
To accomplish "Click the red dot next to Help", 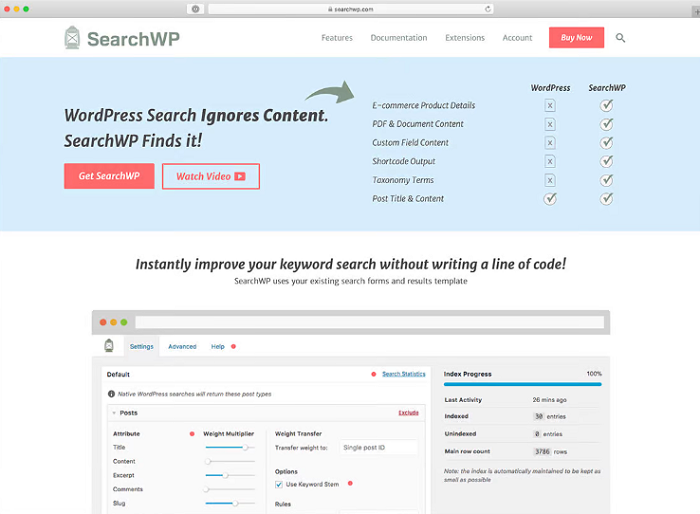I will pyautogui.click(x=233, y=347).
